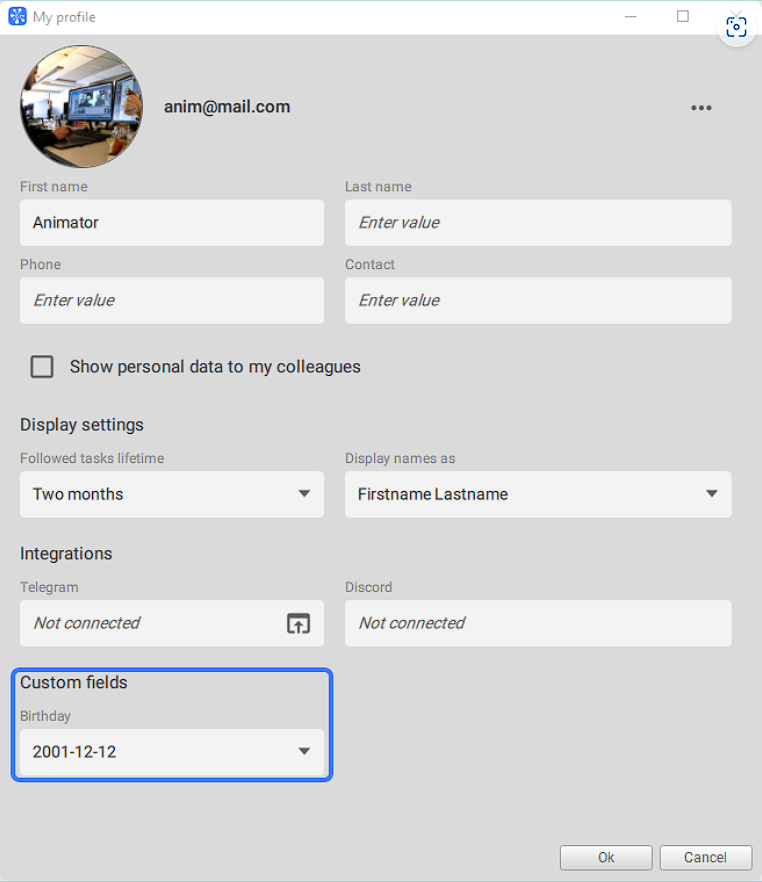The width and height of the screenshot is (762, 882).
Task: Expand the Display names as dropdown
Action: 538,494
